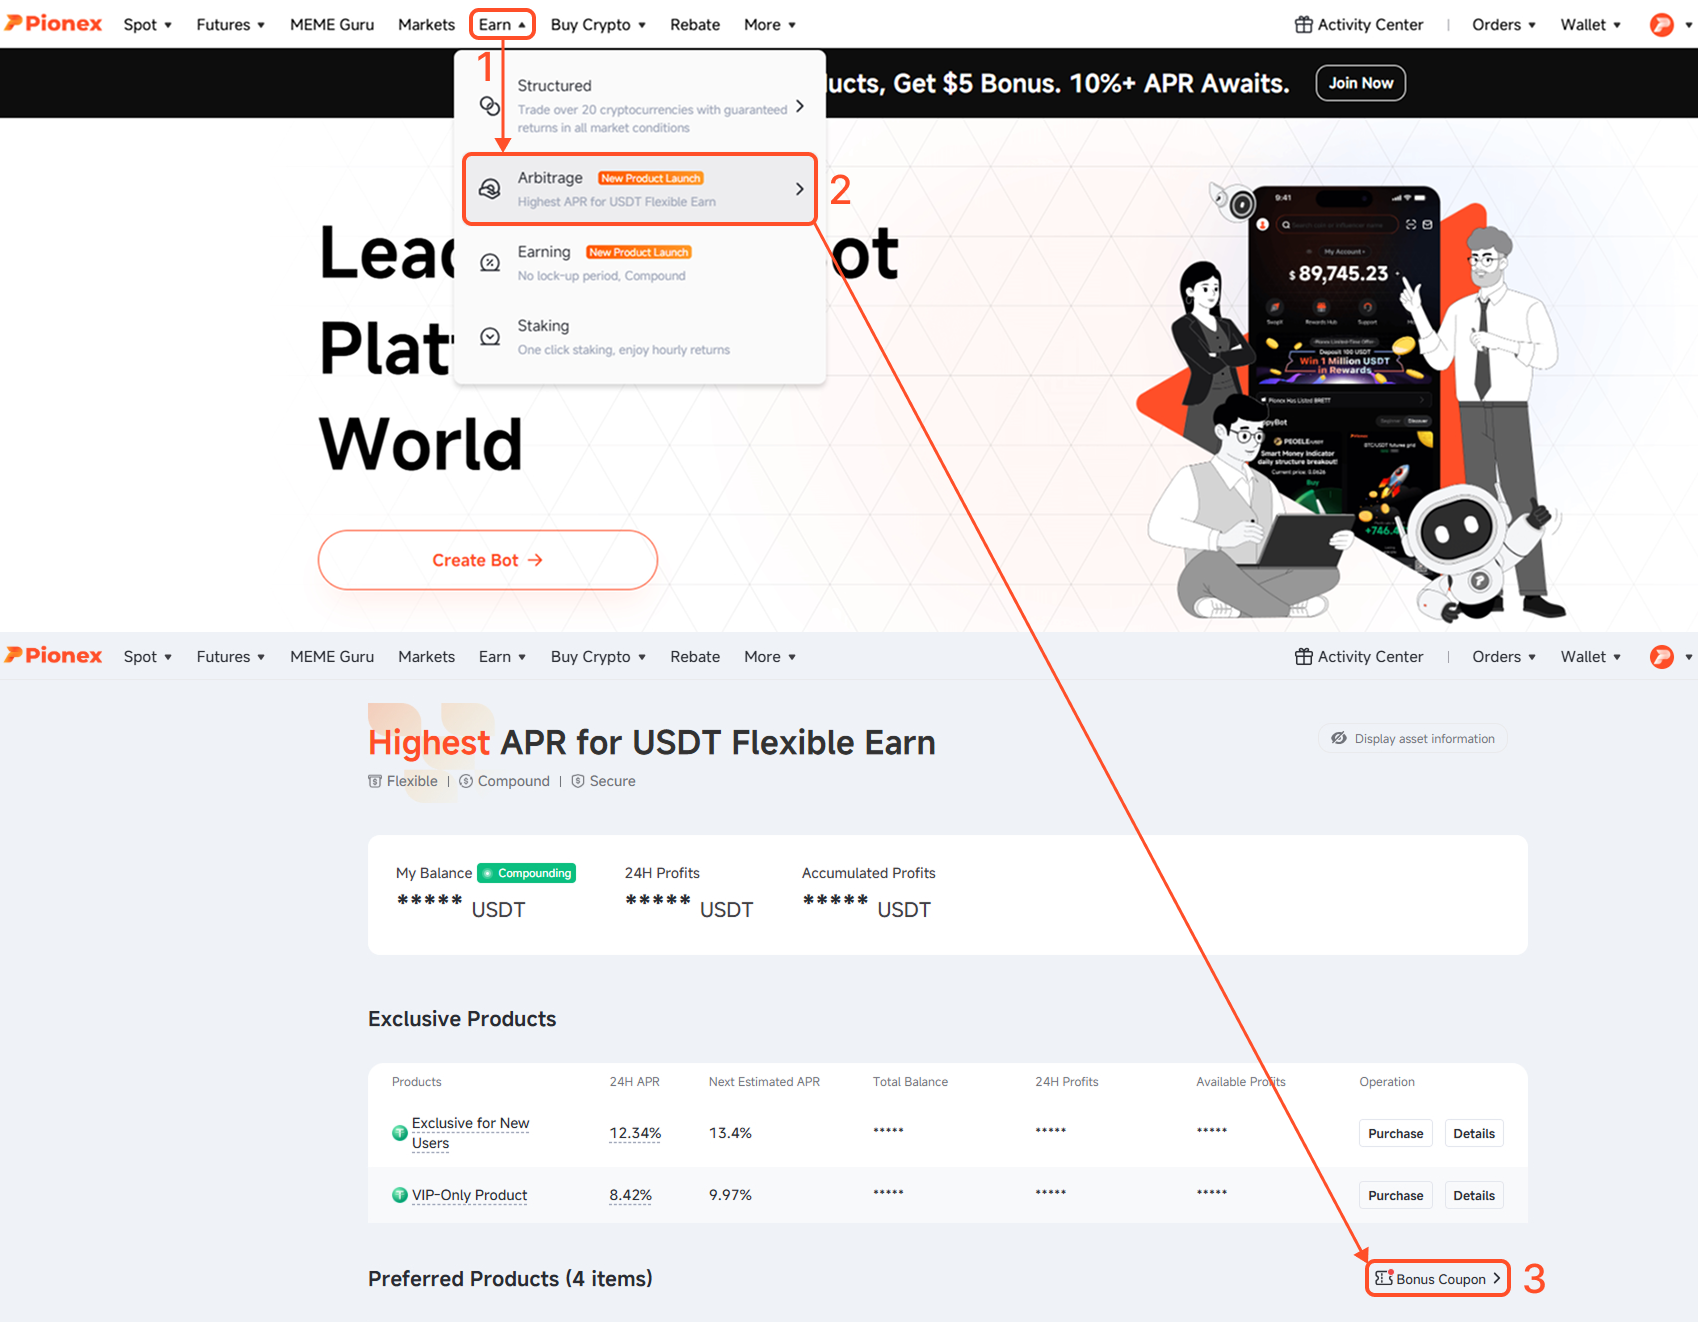Image resolution: width=1698 pixels, height=1322 pixels.
Task: Open the profile avatar on the Flexible Earn page header
Action: click(x=1662, y=656)
